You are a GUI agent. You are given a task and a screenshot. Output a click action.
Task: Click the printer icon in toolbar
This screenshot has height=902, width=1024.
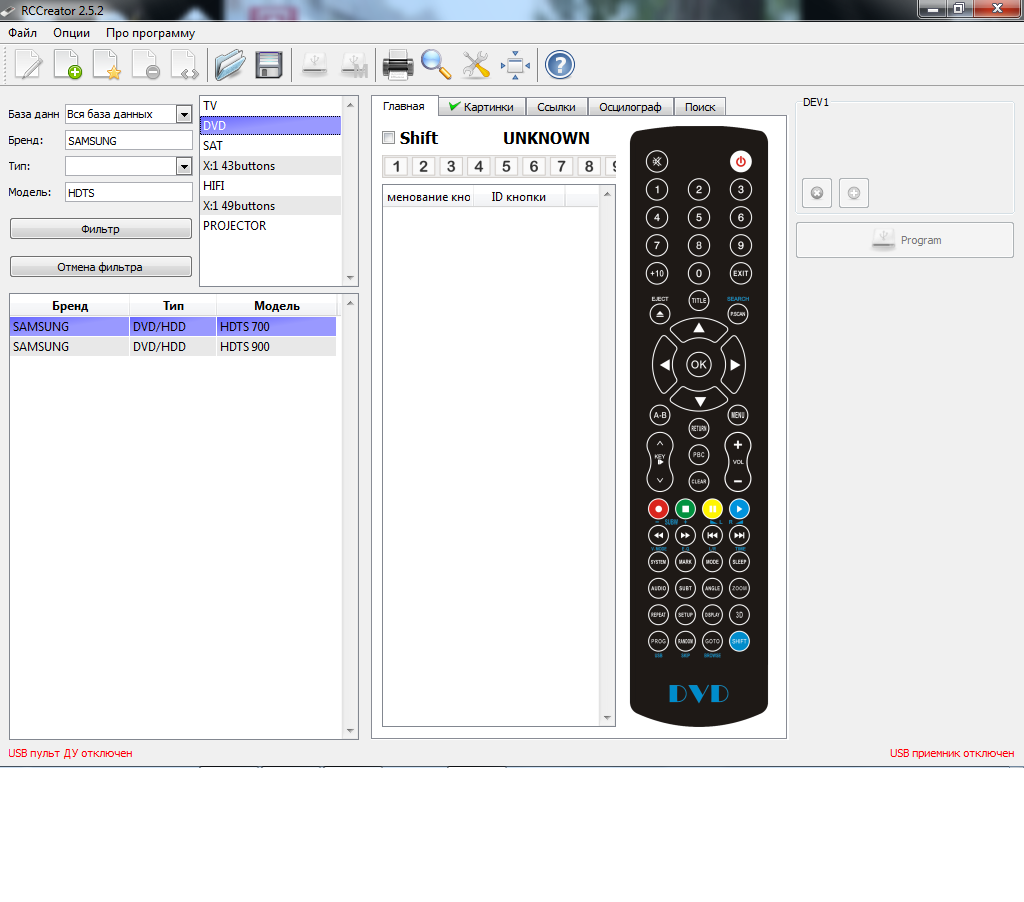click(398, 66)
